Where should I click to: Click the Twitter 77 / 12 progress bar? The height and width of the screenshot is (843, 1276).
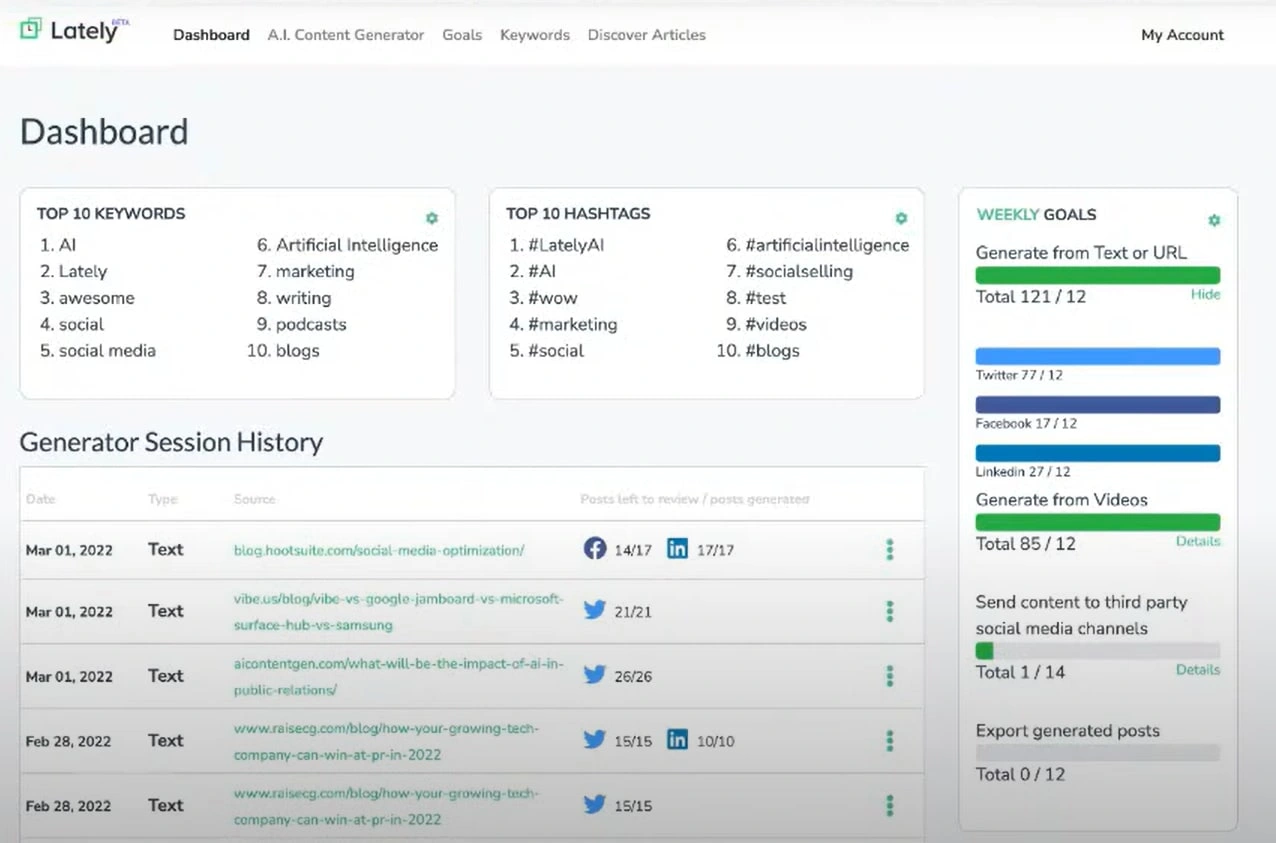(x=1098, y=356)
